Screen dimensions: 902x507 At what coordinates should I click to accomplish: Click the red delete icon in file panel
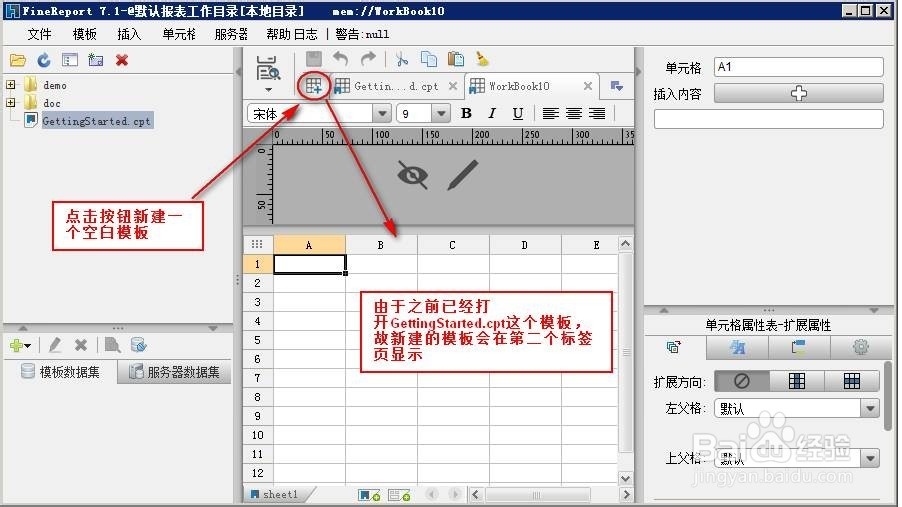tap(121, 60)
